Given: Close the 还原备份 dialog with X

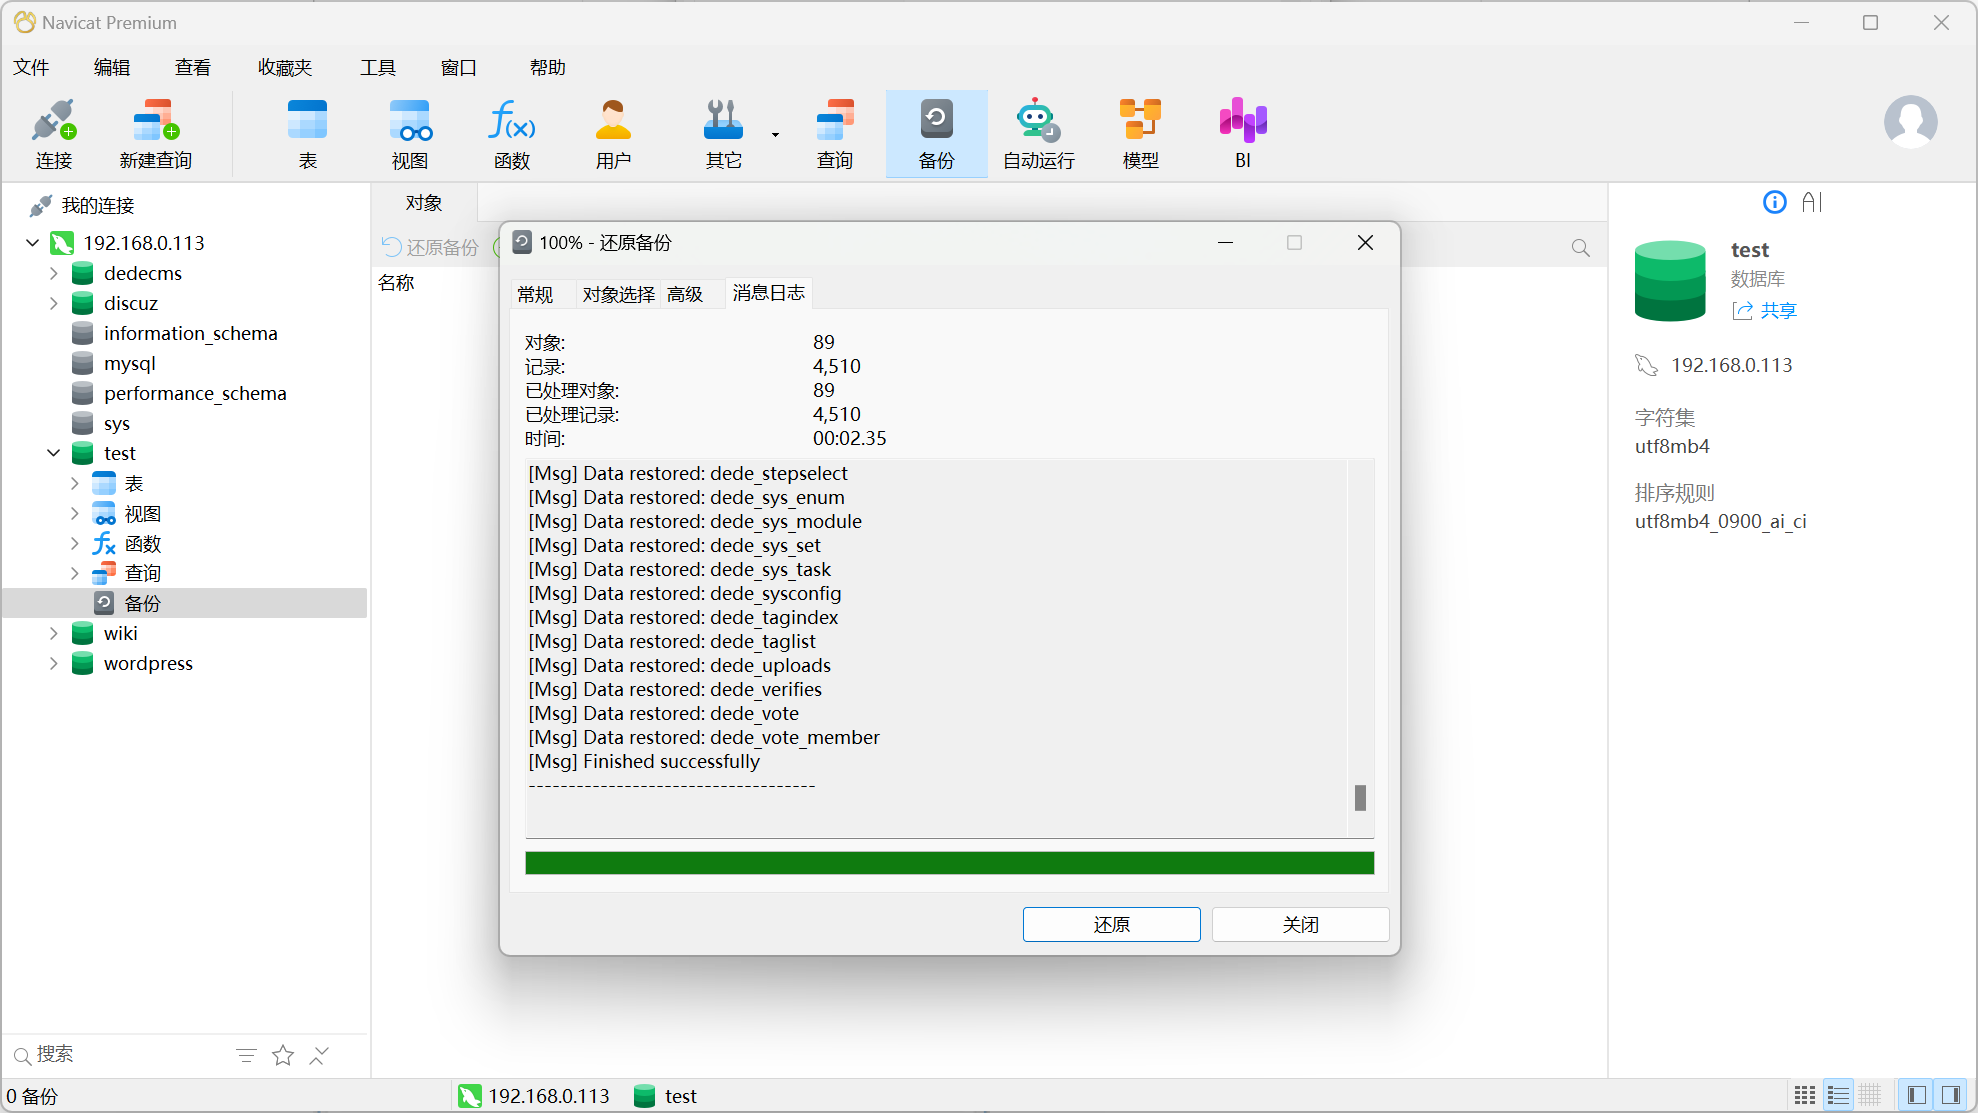Looking at the screenshot, I should coord(1365,243).
